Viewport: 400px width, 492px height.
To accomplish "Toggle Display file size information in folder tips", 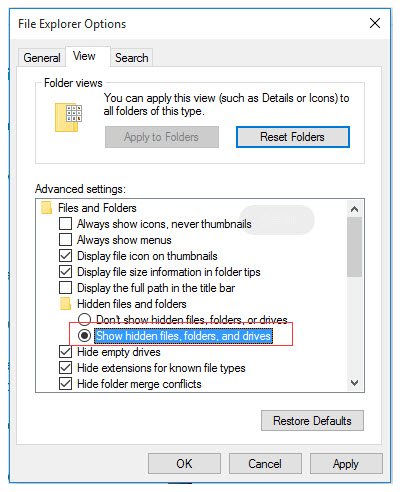I will (65, 272).
